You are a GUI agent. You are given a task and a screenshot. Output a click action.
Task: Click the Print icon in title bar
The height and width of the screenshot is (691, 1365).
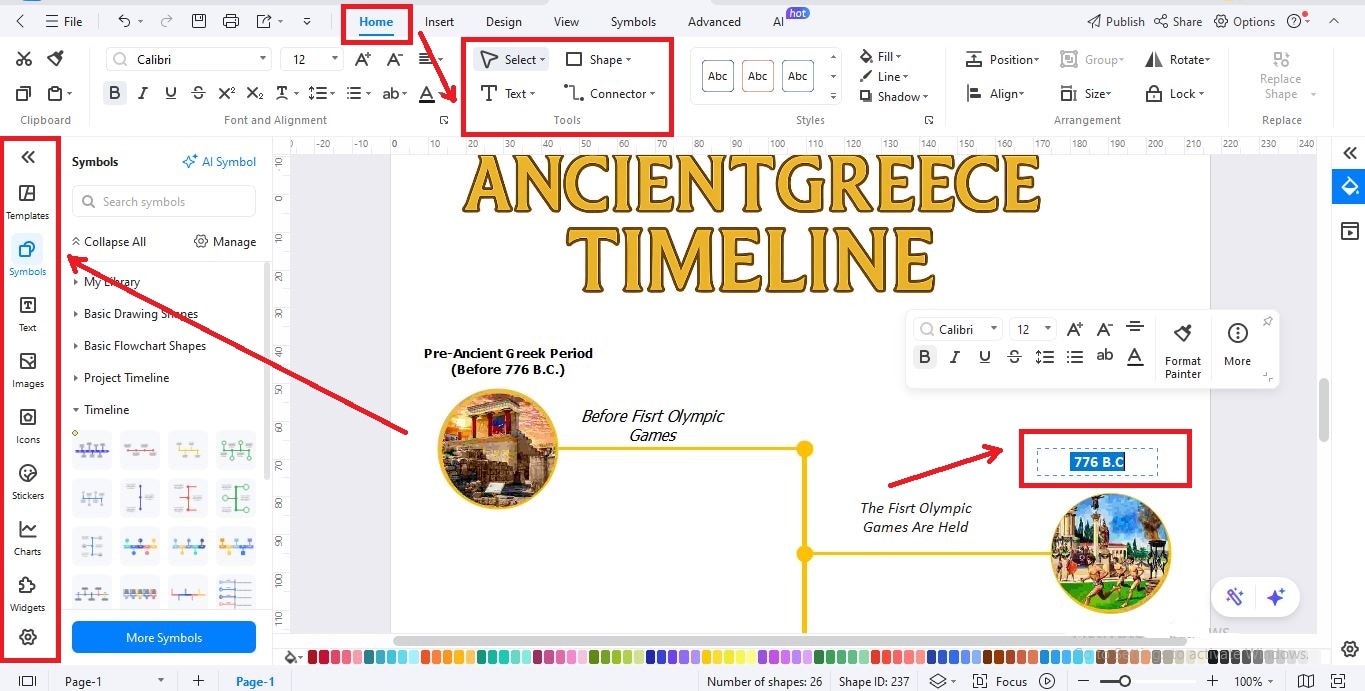[231, 21]
